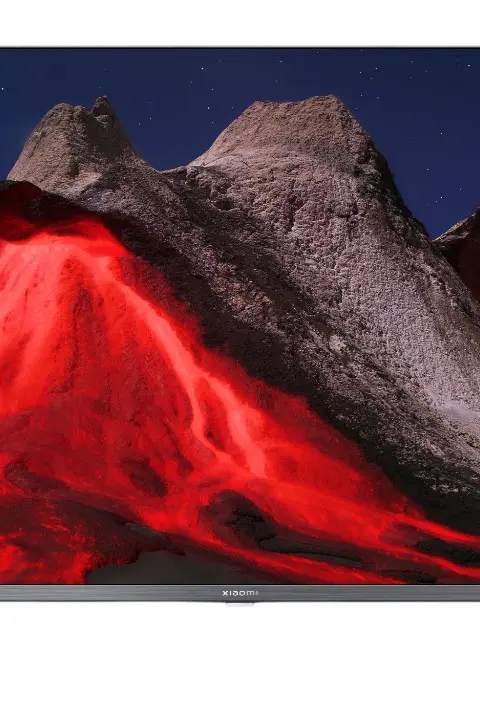Click the lava river at the bottom right

click(416, 550)
